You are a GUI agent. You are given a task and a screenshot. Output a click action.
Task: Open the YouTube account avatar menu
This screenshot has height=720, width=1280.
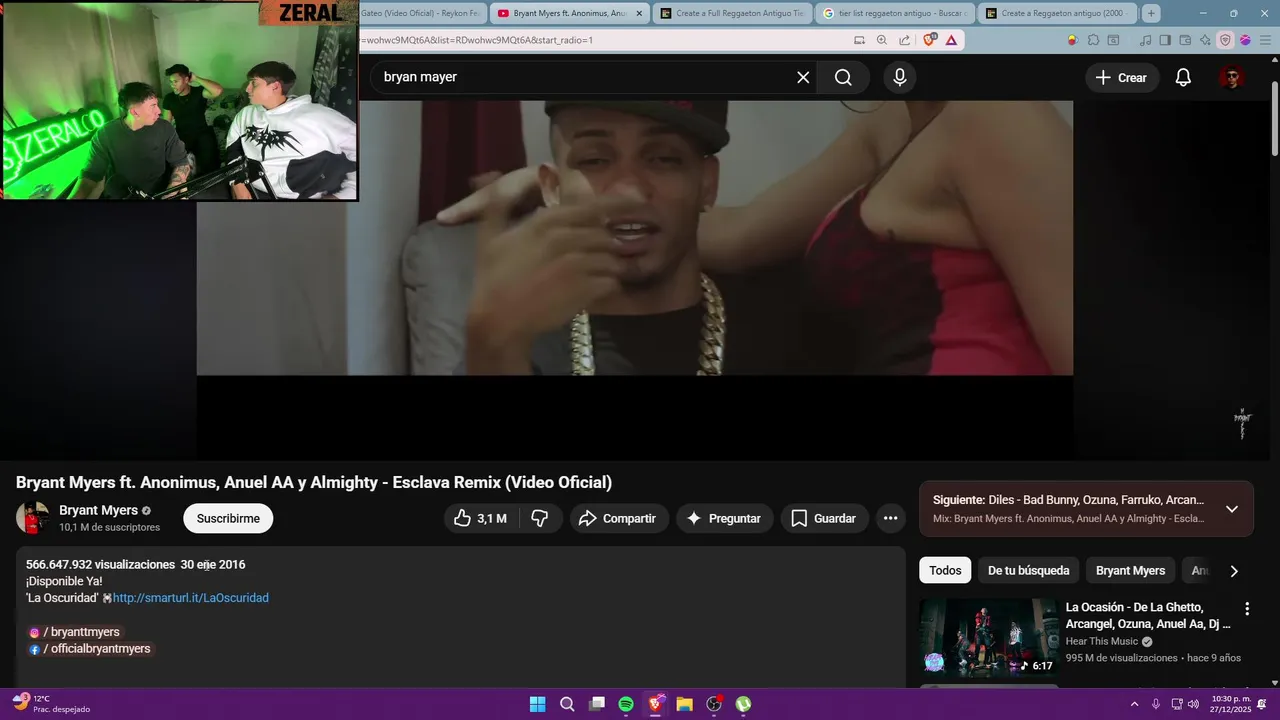point(1232,77)
